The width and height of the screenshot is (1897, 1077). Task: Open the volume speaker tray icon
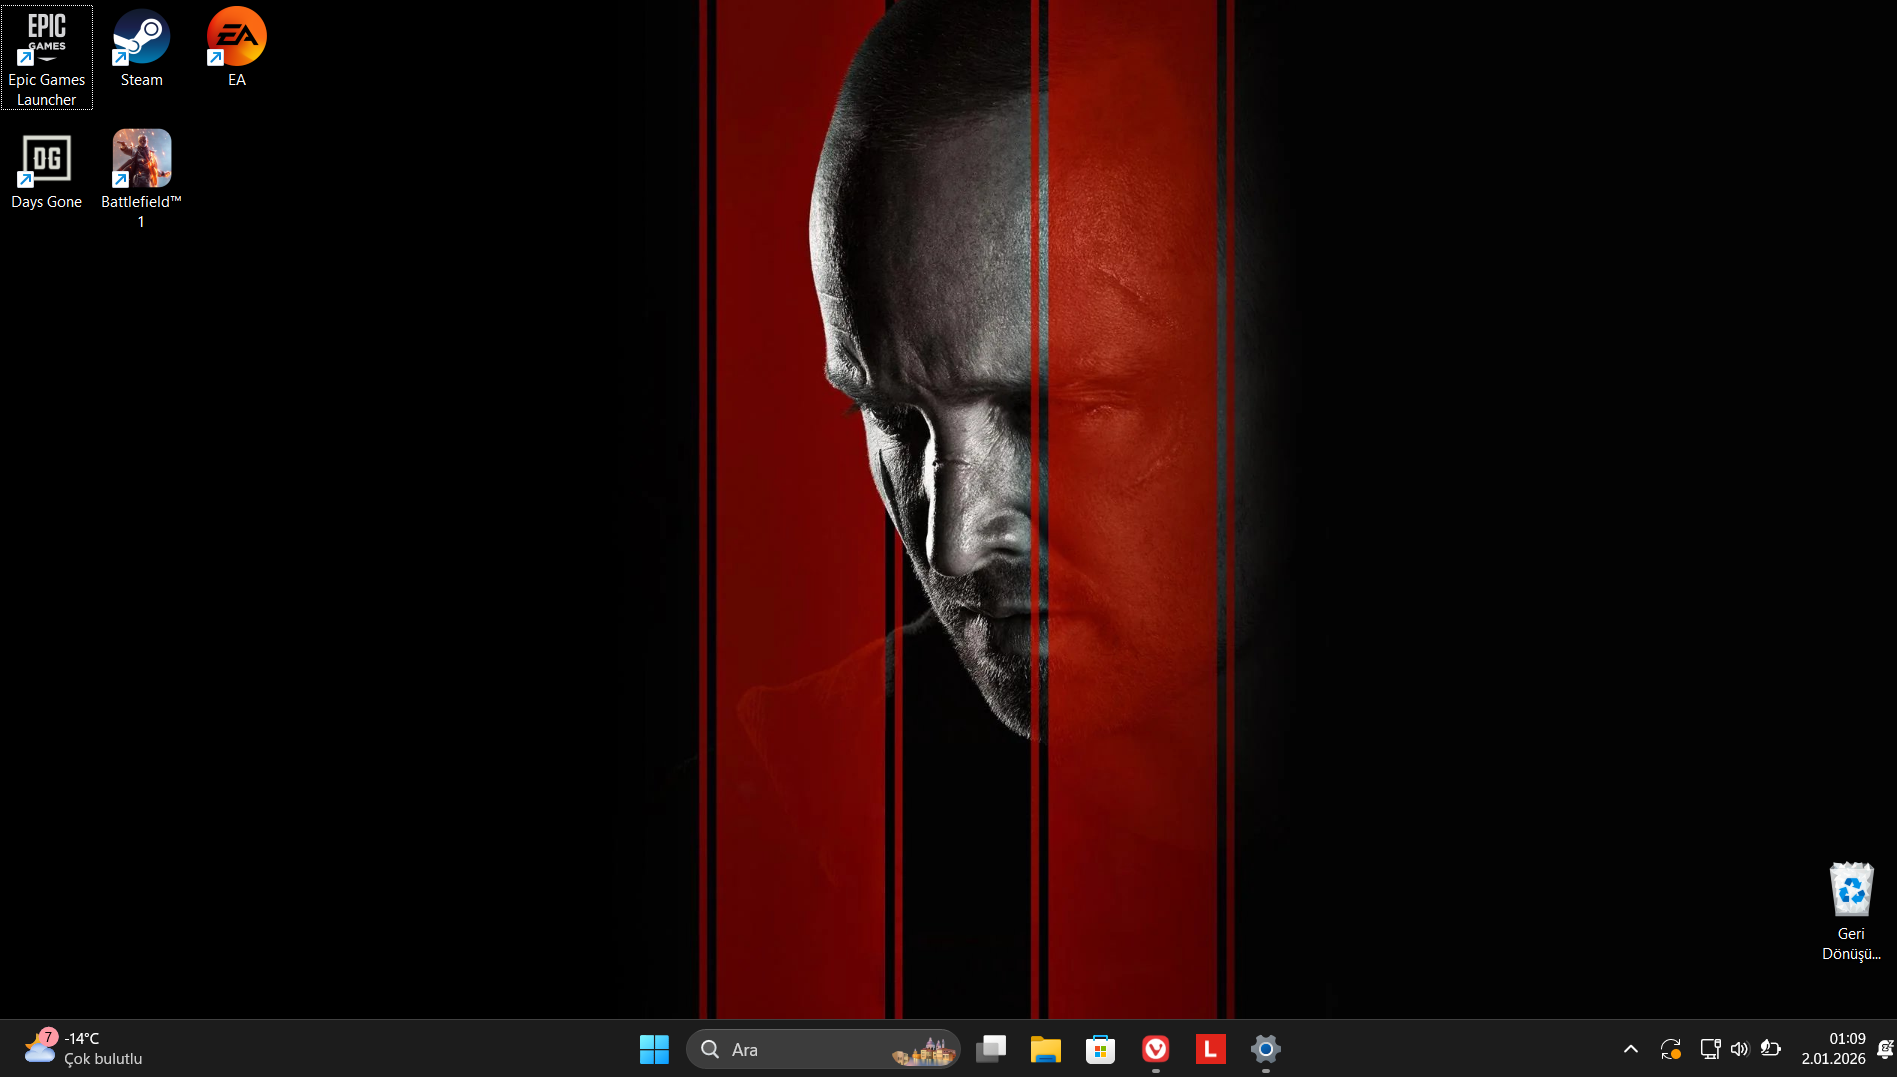coord(1740,1049)
